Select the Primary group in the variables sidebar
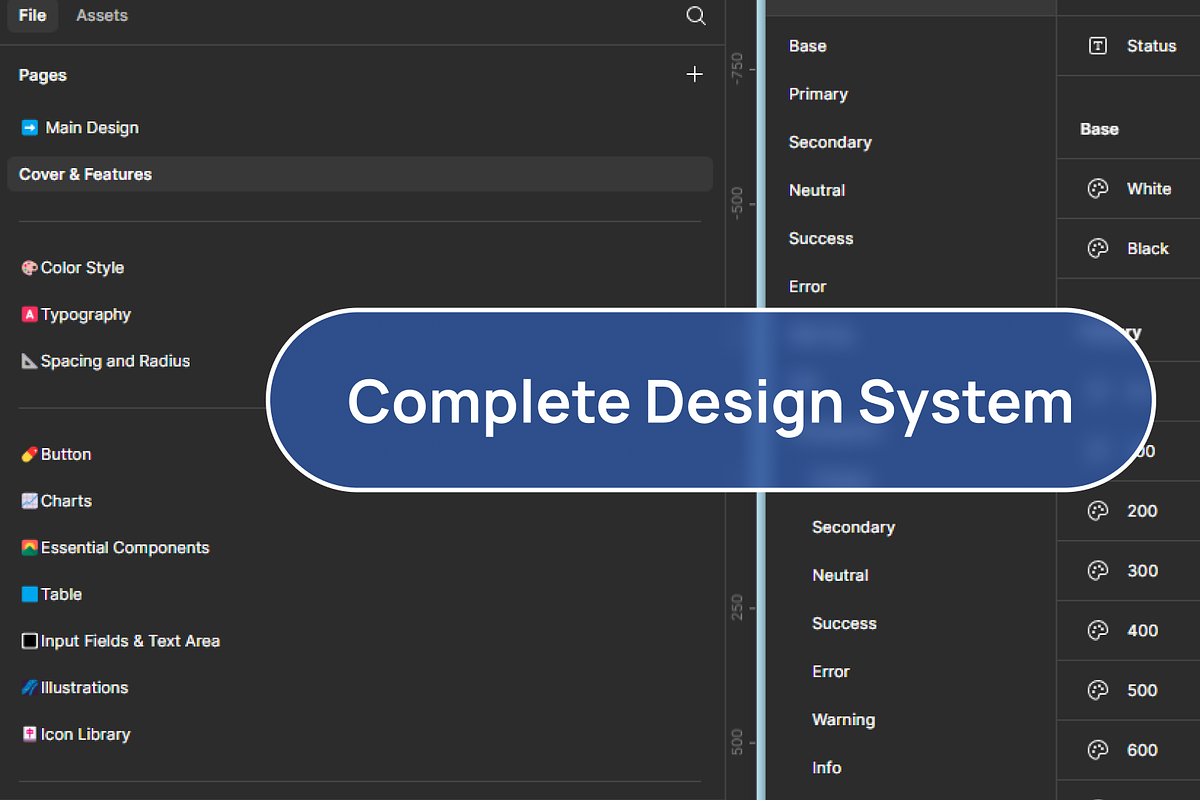This screenshot has height=800, width=1200. pyautogui.click(x=818, y=94)
